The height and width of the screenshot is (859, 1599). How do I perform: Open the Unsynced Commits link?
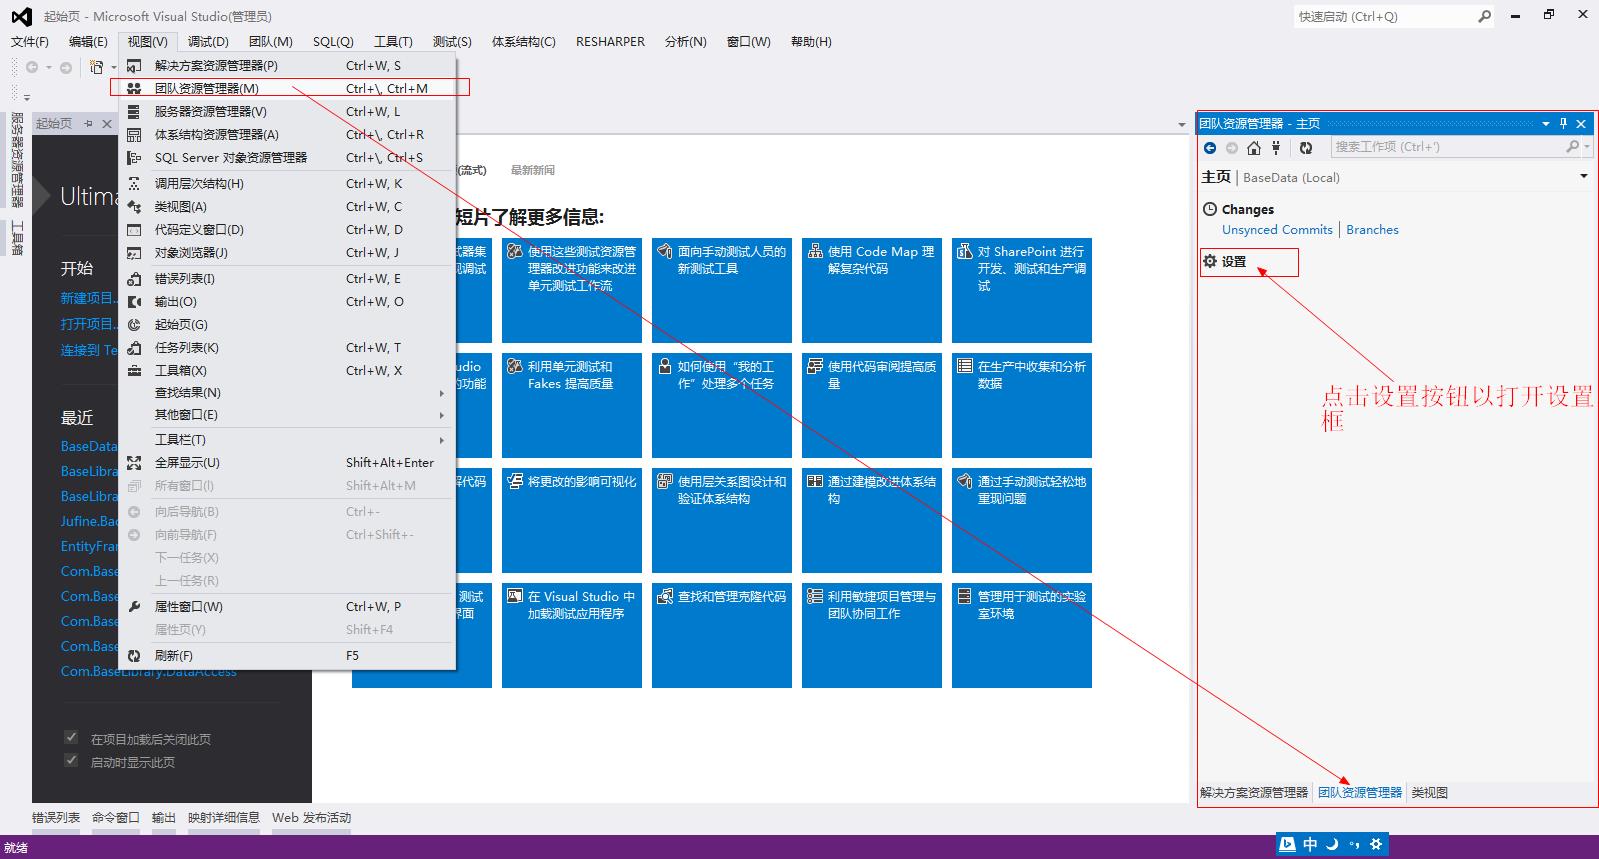(1277, 229)
